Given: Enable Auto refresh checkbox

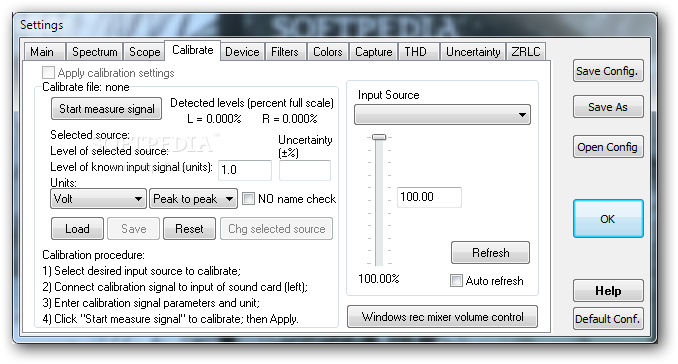Looking at the screenshot, I should click(x=456, y=281).
